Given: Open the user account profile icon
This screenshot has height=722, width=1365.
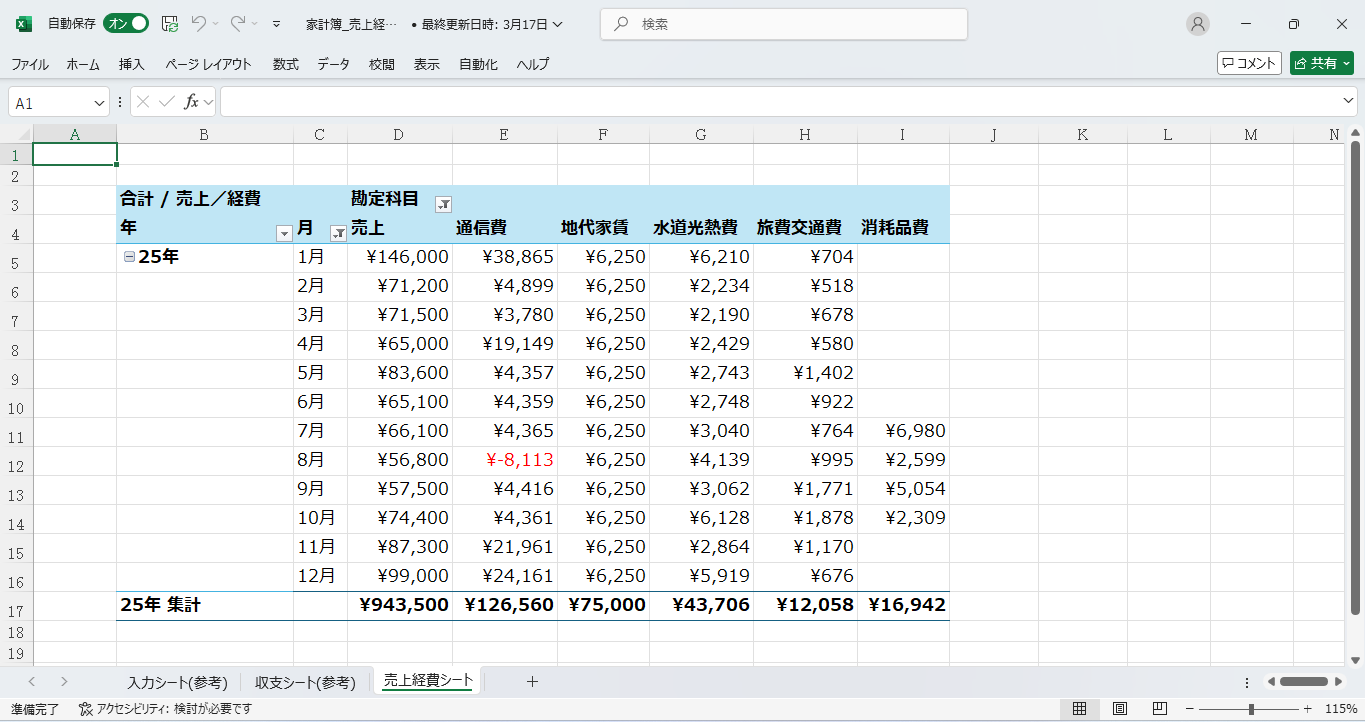Looking at the screenshot, I should (1197, 24).
